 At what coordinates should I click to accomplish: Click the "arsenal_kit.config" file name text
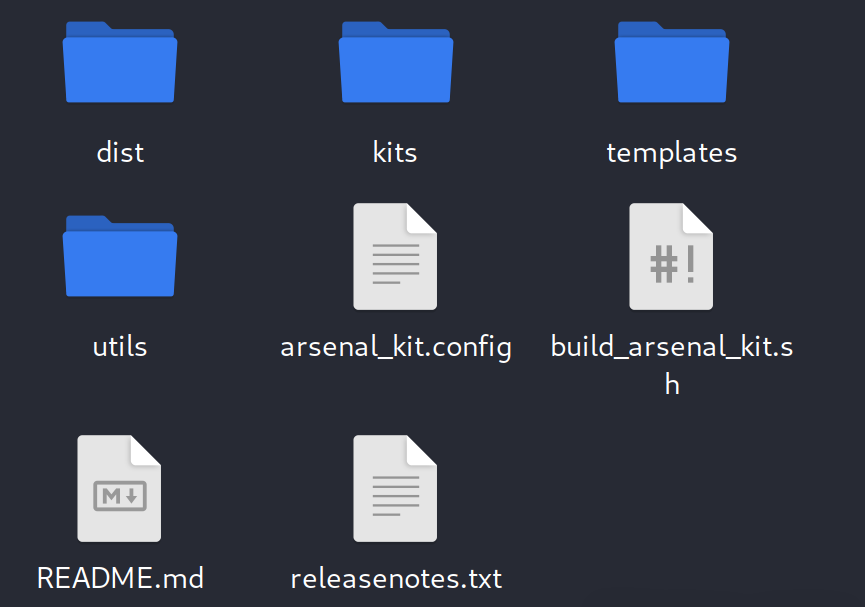[396, 348]
